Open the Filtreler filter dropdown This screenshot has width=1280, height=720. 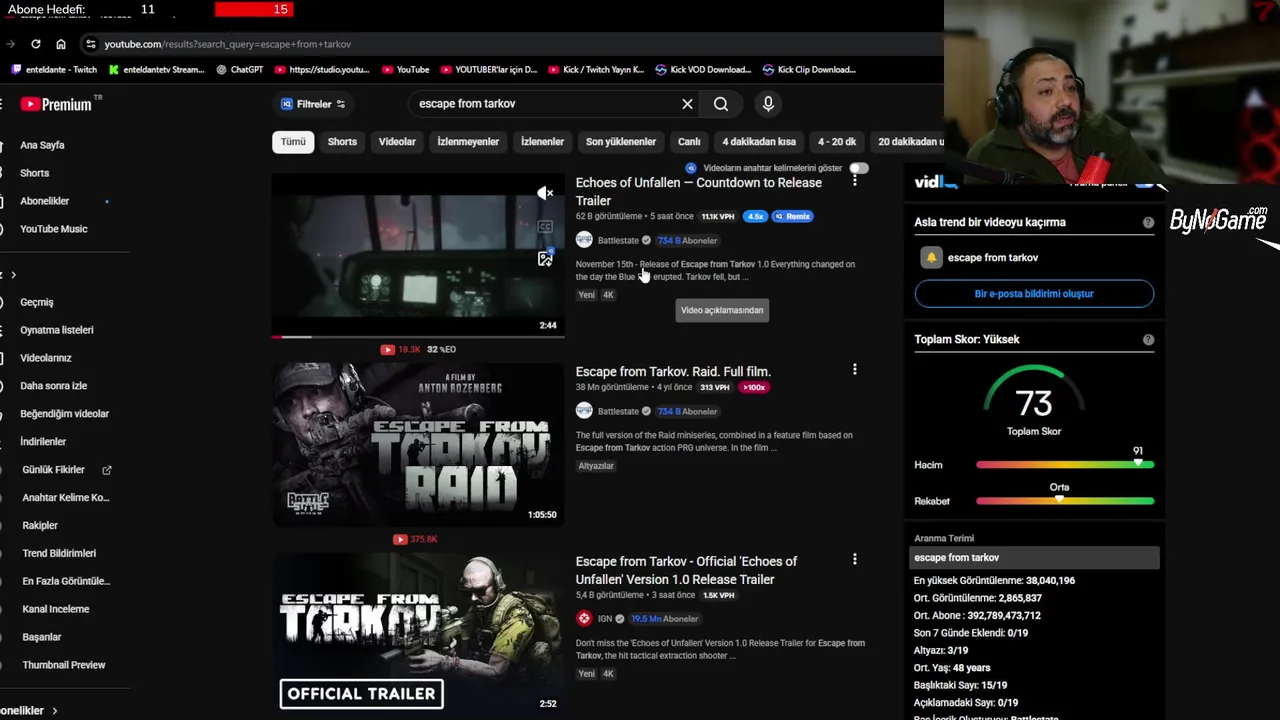(x=313, y=104)
